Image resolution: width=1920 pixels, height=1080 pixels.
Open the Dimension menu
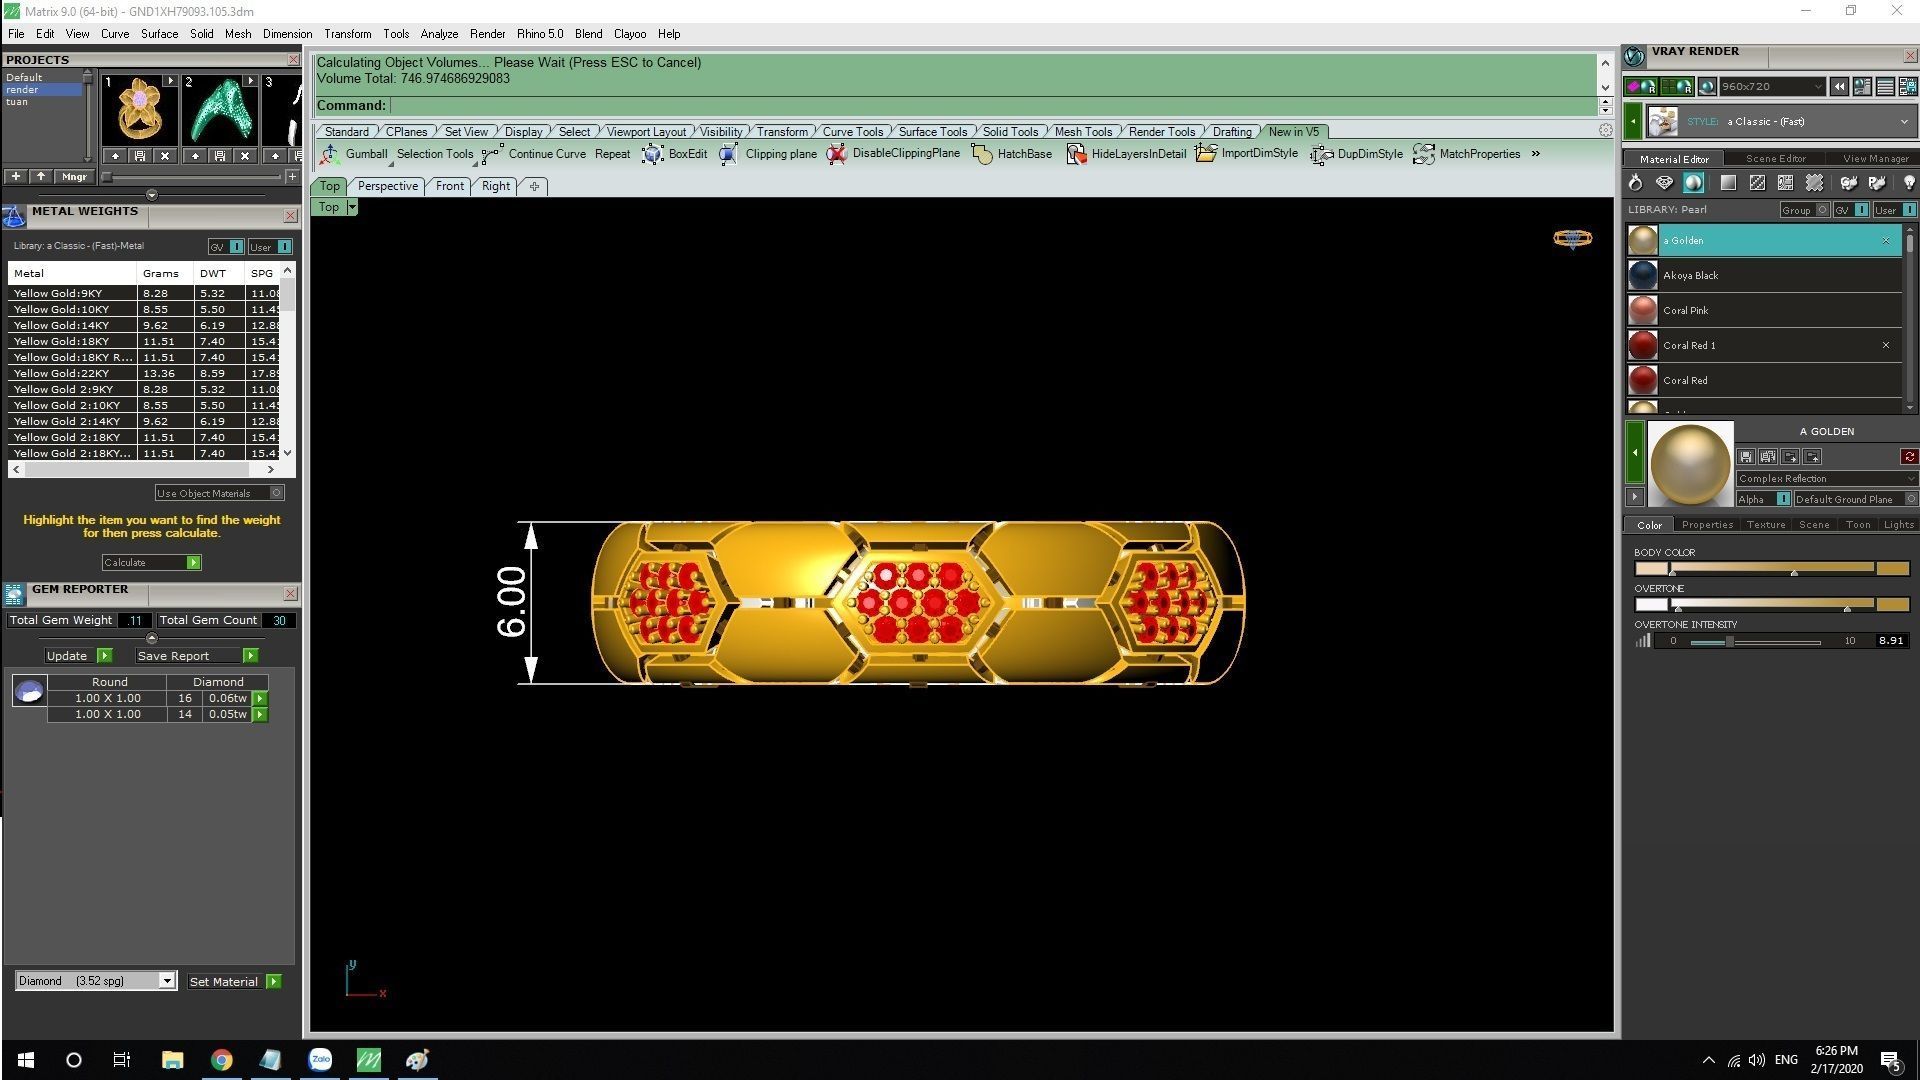point(287,34)
